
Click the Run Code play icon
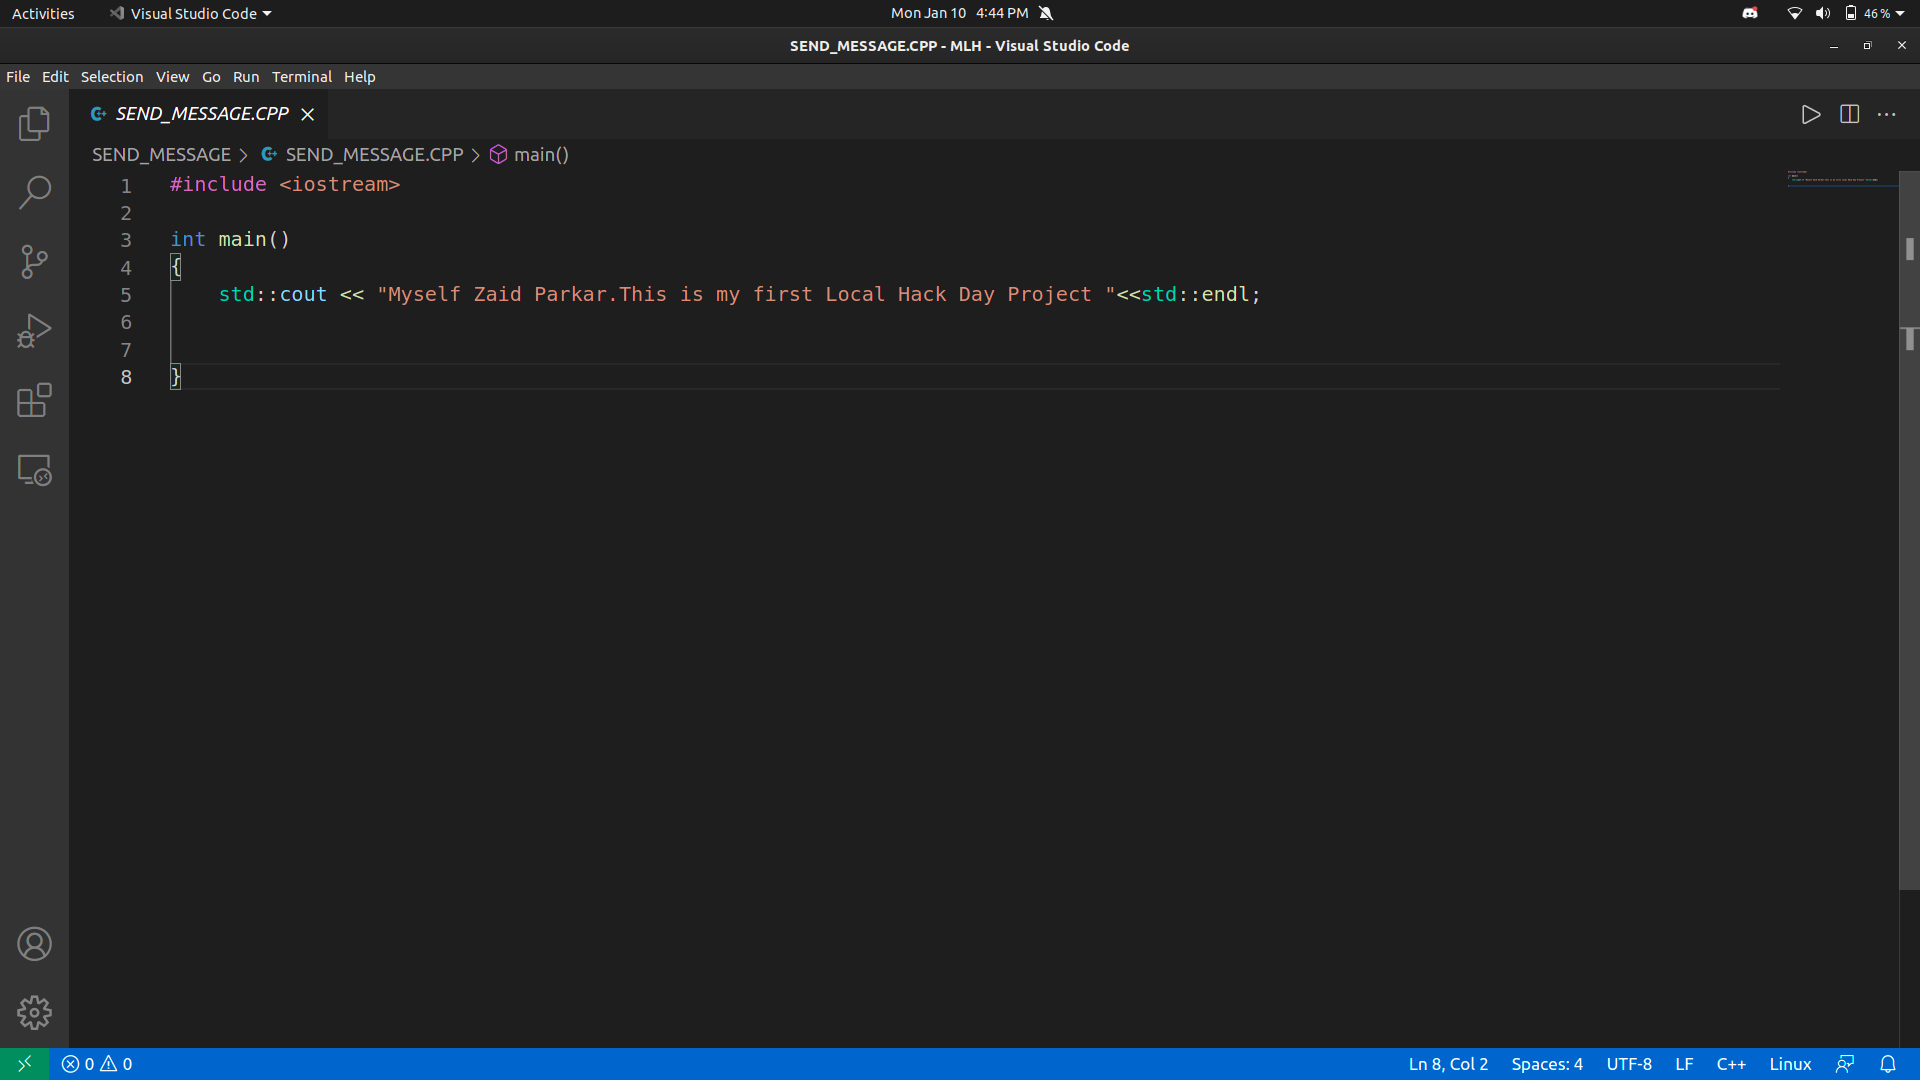[x=1810, y=115]
